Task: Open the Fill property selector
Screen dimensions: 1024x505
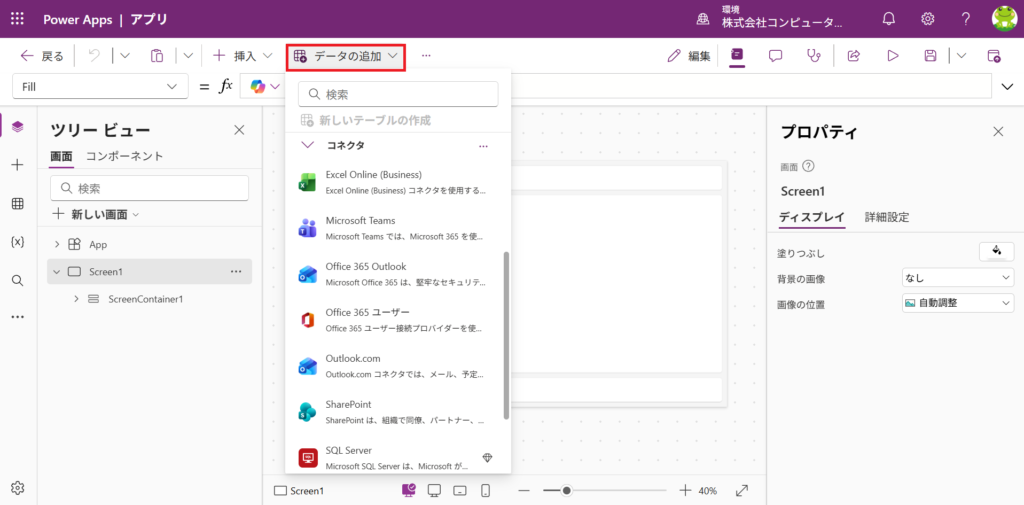Action: coord(101,86)
